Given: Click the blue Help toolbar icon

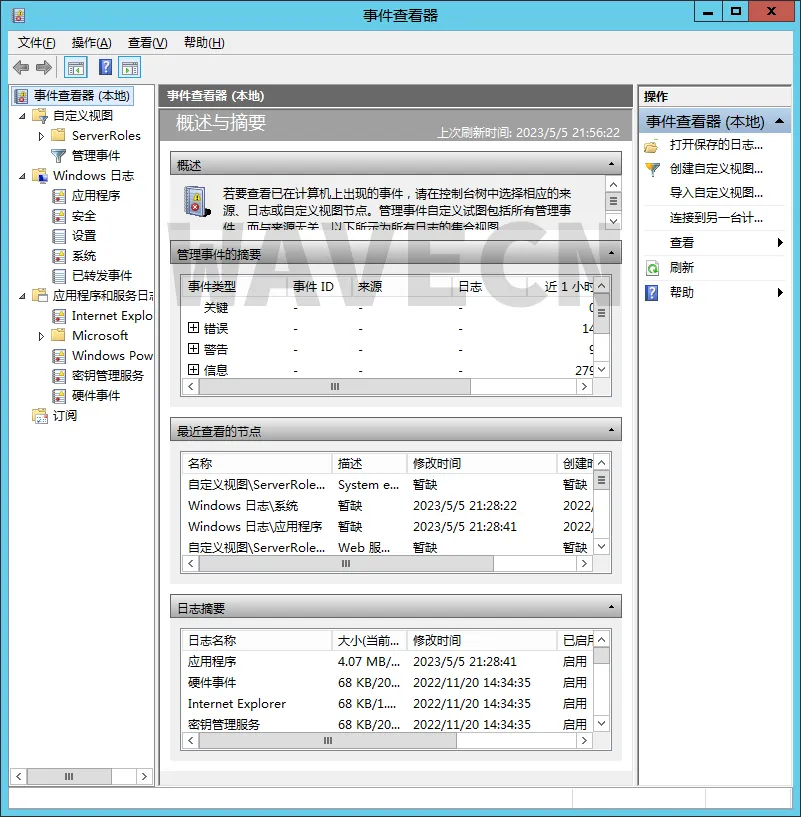Looking at the screenshot, I should [105, 67].
